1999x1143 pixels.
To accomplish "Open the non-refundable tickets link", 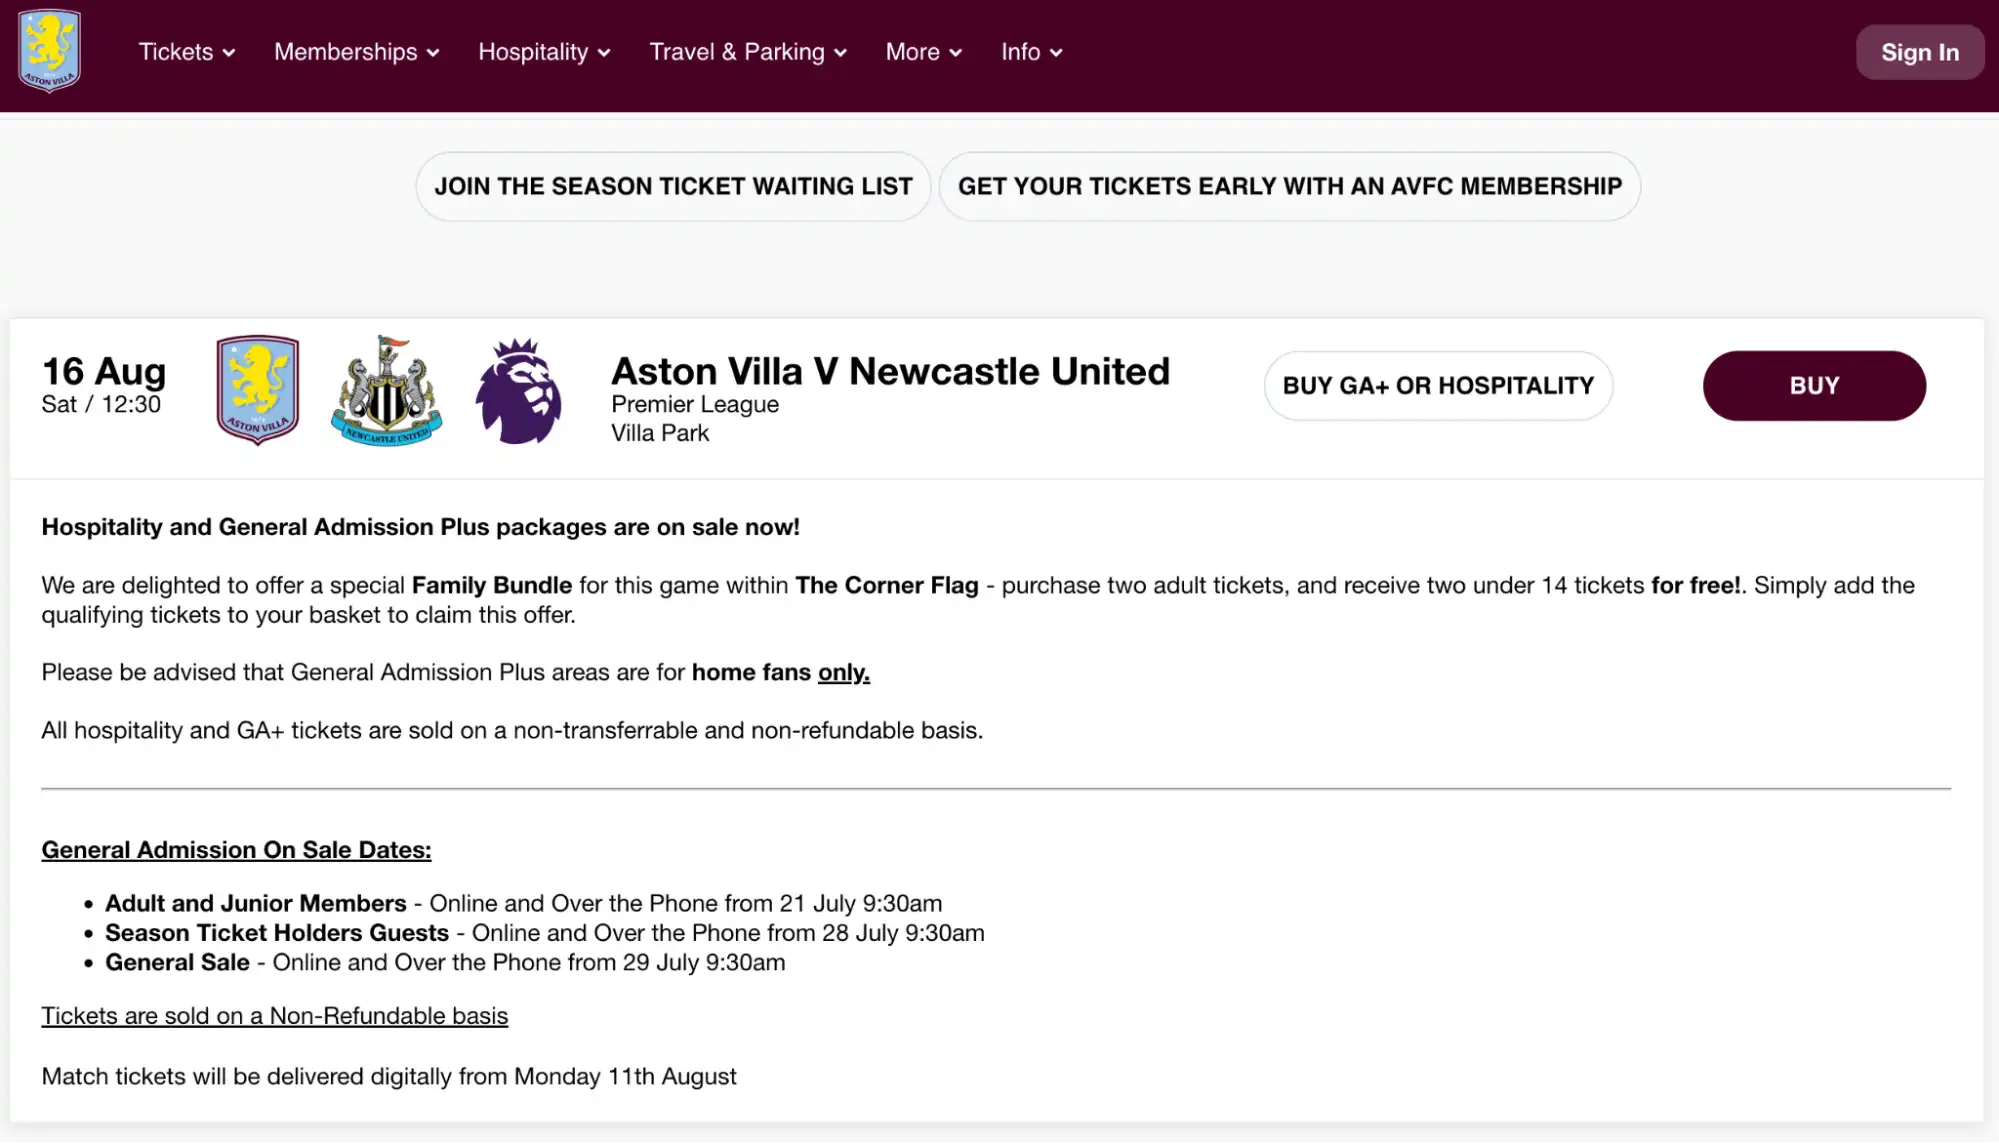I will [273, 1015].
